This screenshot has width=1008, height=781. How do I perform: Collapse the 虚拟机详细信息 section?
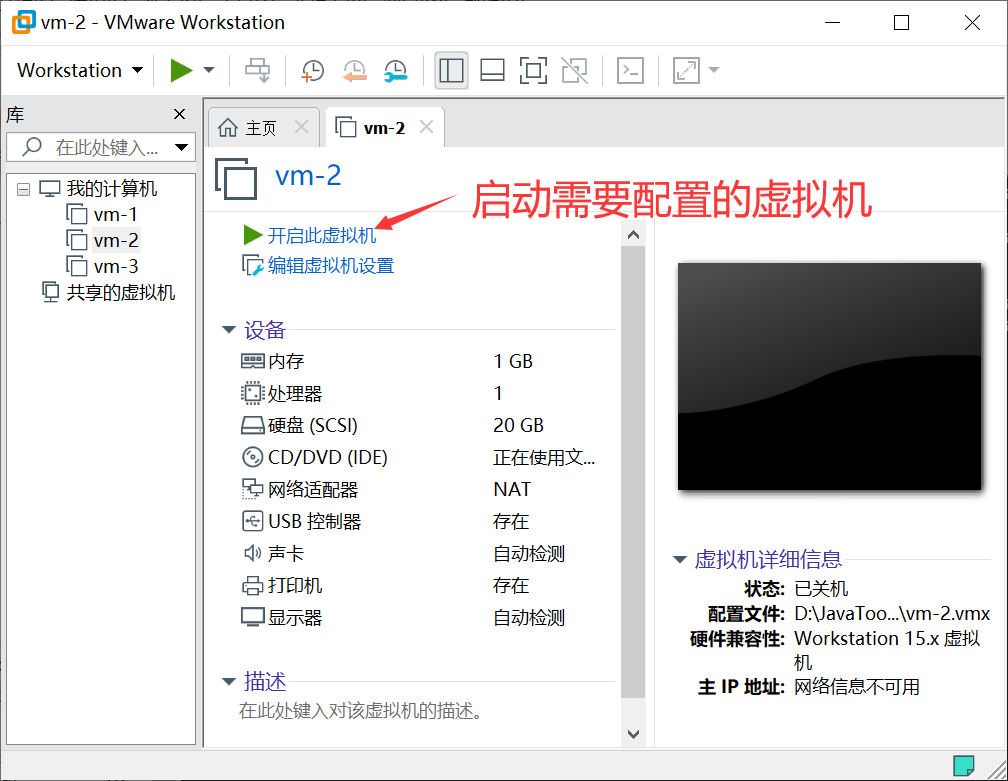click(680, 559)
